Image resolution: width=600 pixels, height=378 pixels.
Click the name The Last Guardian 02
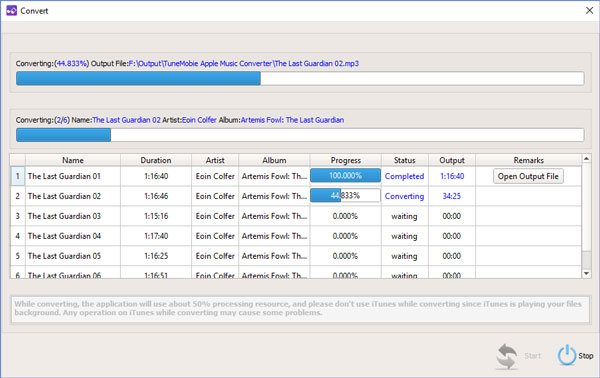(x=64, y=196)
